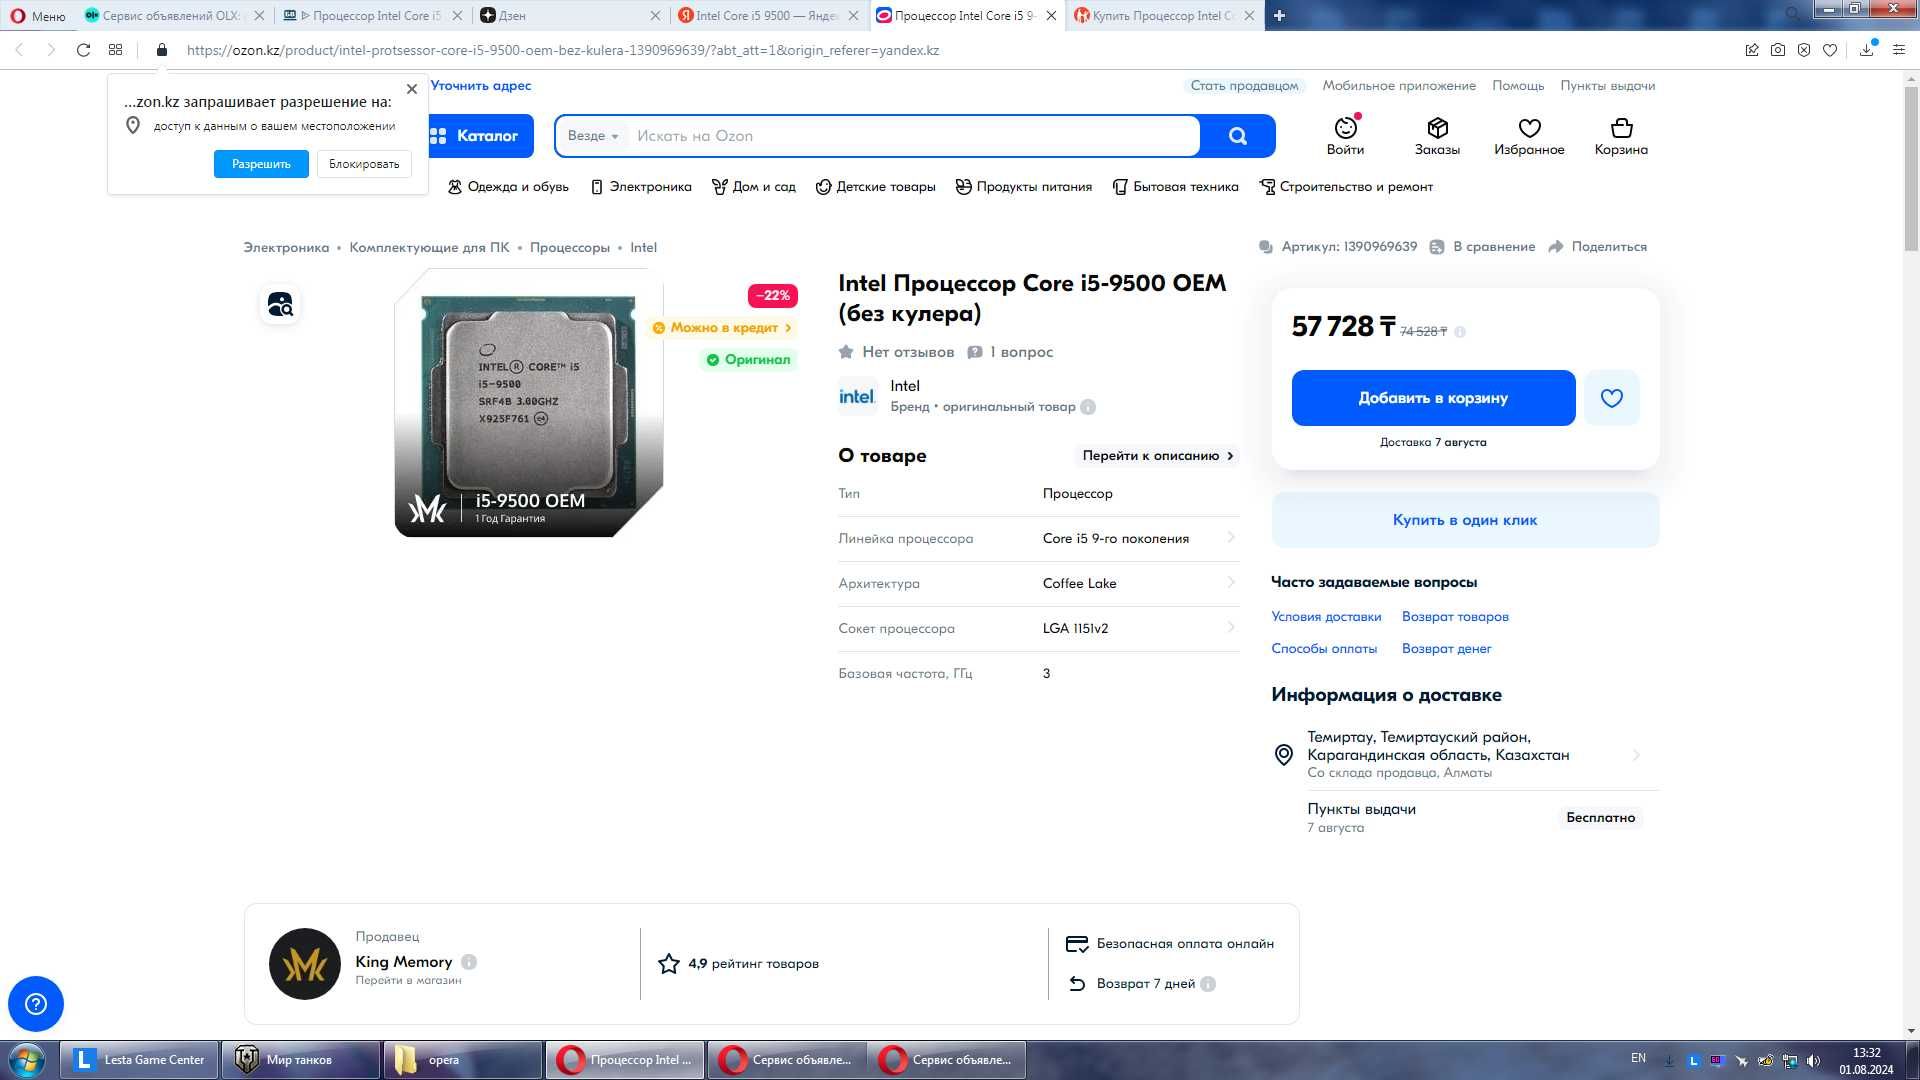Click the image search icon beside photo
This screenshot has width=1920, height=1080.
tap(280, 304)
